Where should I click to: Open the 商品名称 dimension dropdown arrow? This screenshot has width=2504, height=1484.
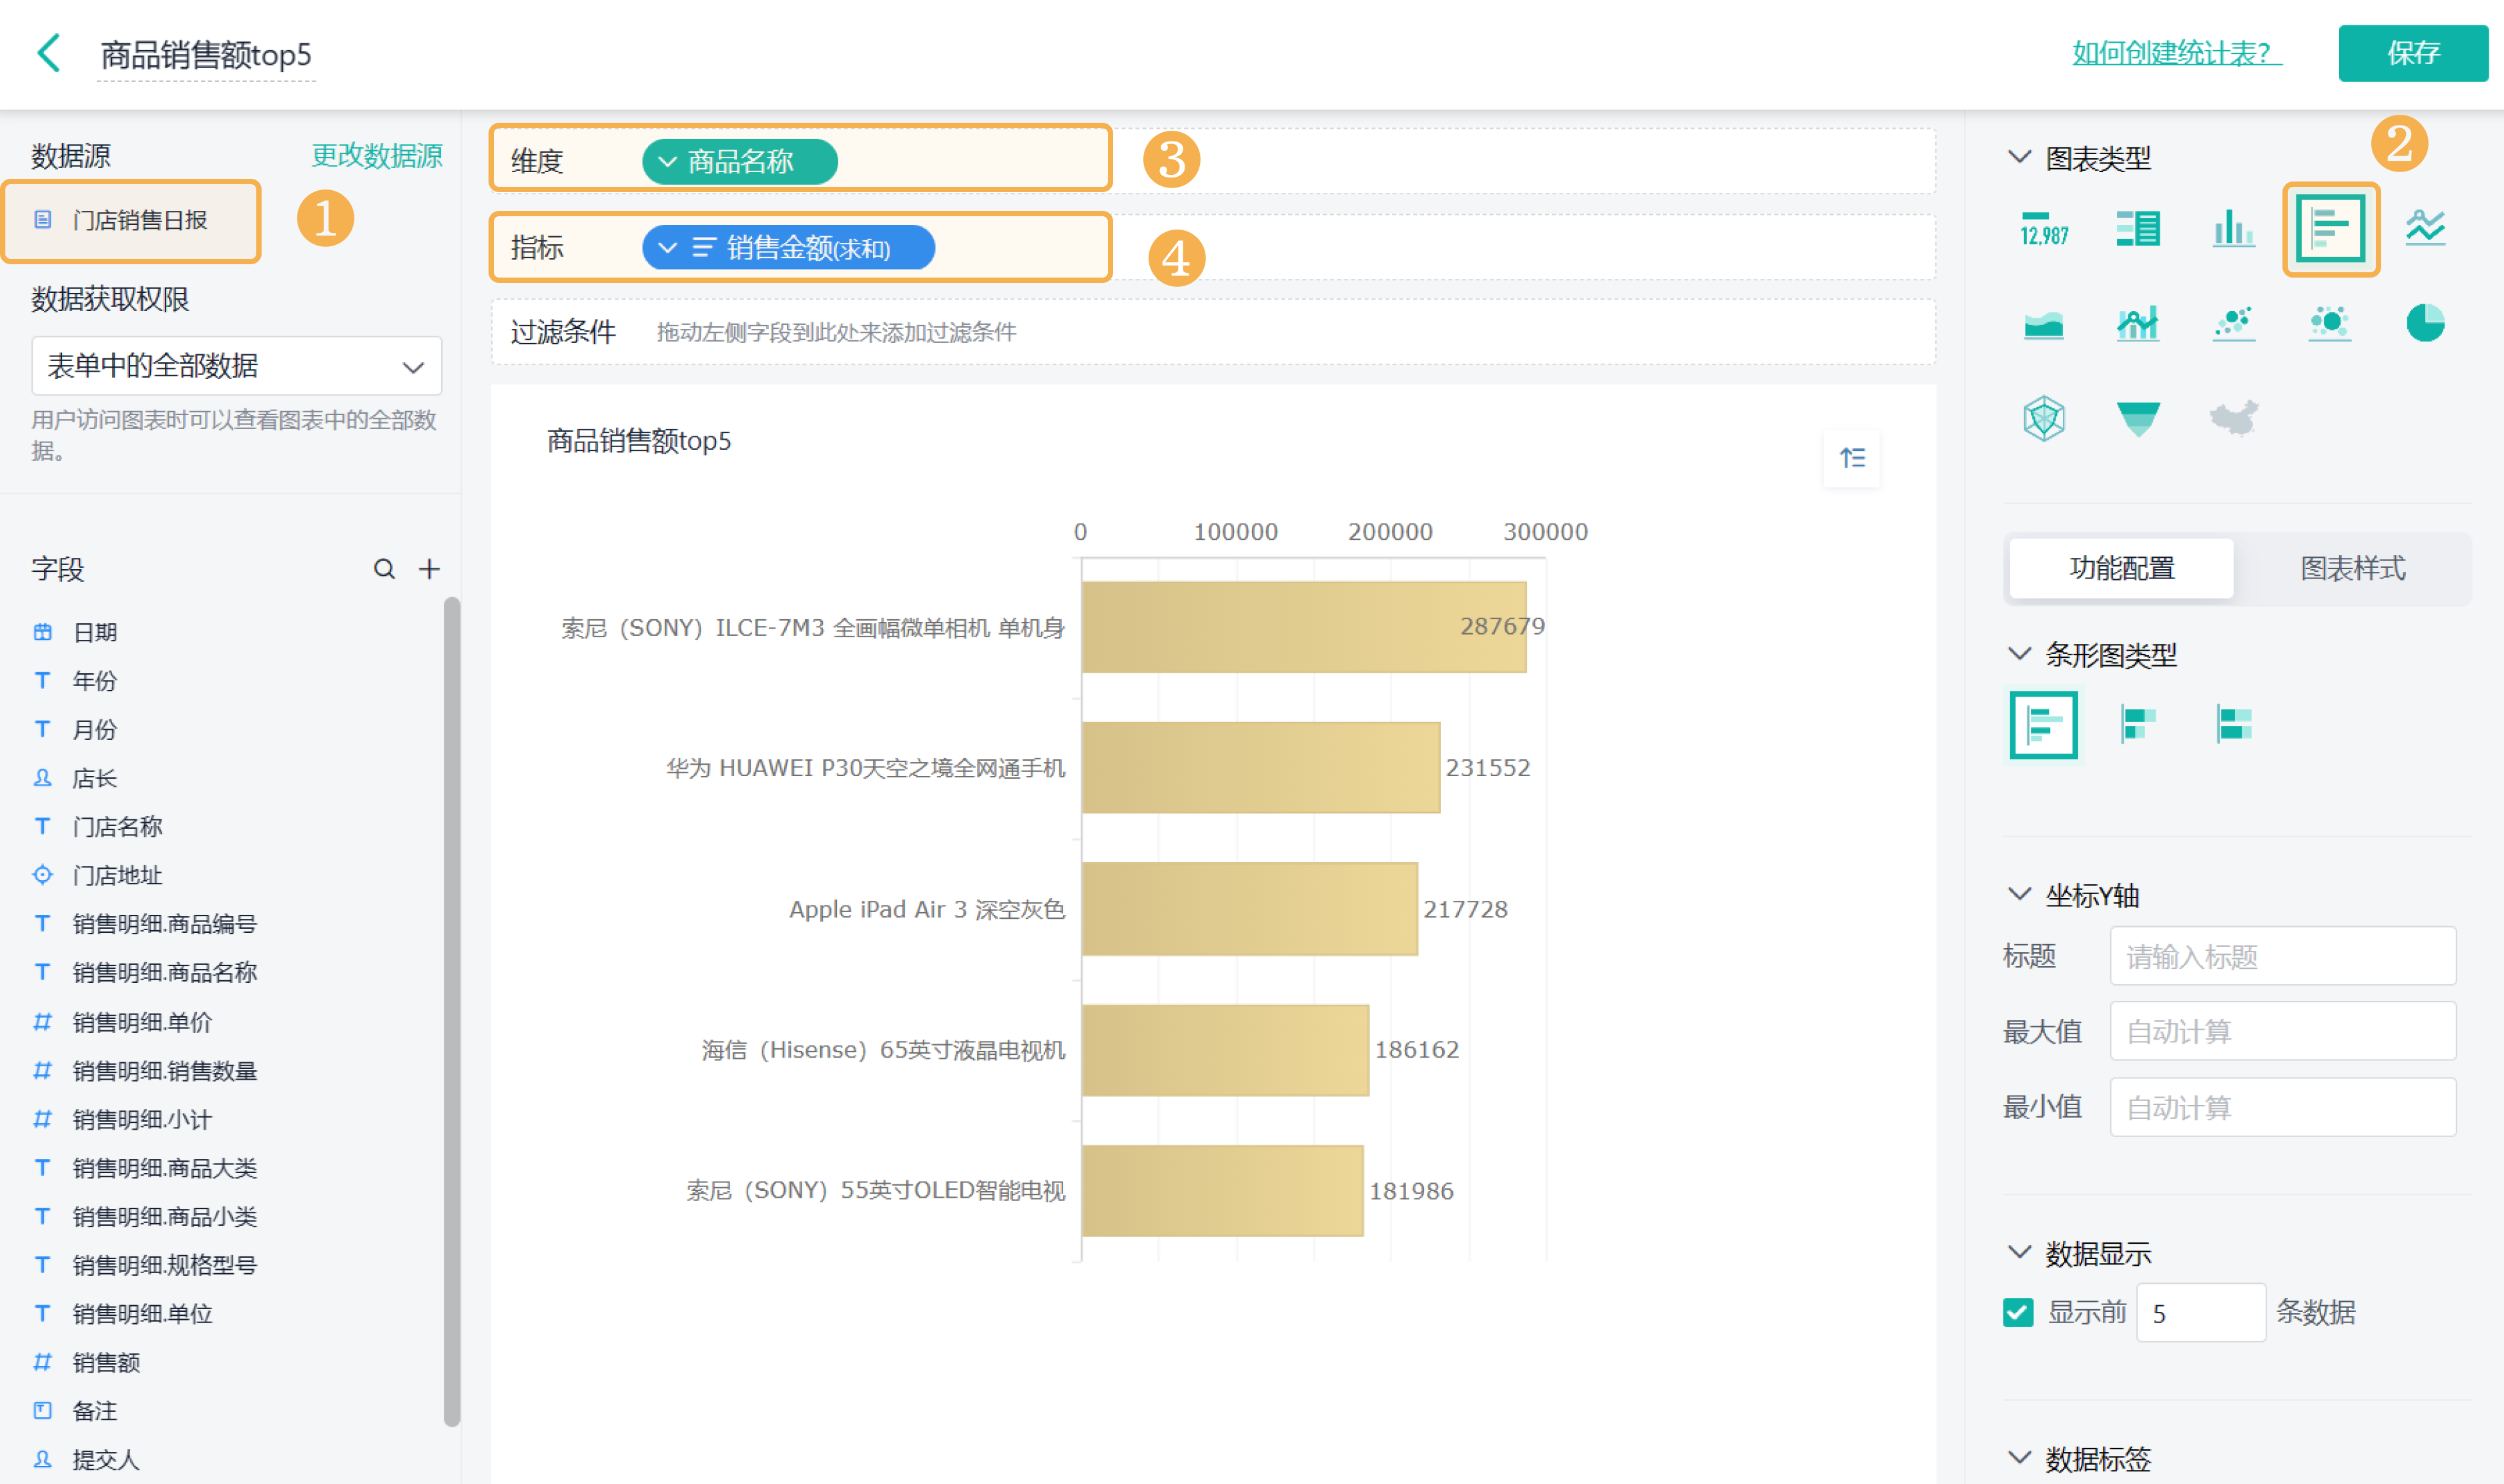coord(667,161)
